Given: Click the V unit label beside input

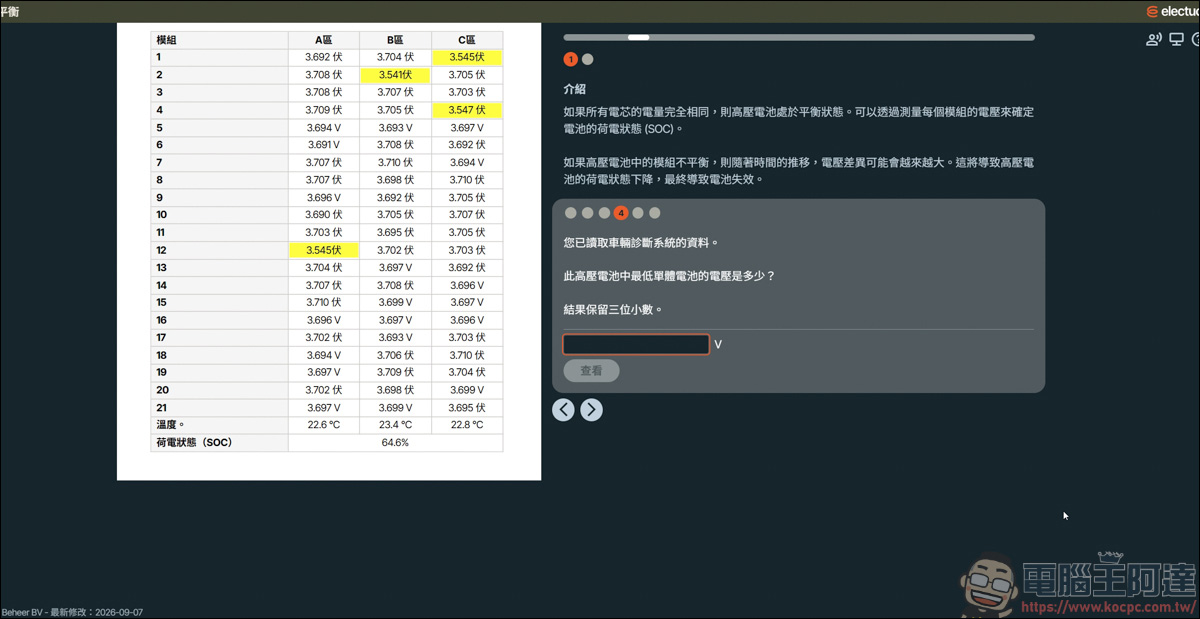Looking at the screenshot, I should coord(718,345).
